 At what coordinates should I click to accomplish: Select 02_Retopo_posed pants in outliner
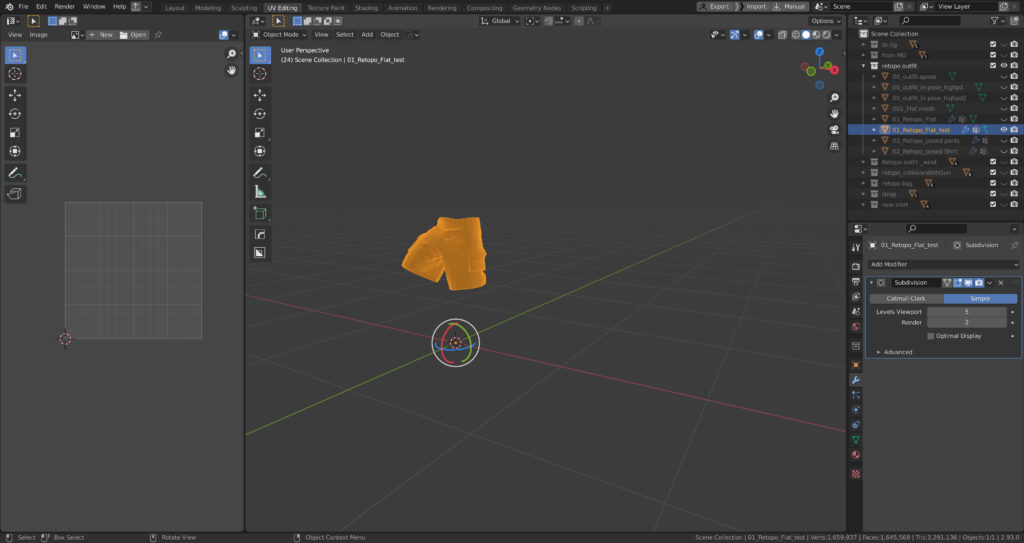925,141
